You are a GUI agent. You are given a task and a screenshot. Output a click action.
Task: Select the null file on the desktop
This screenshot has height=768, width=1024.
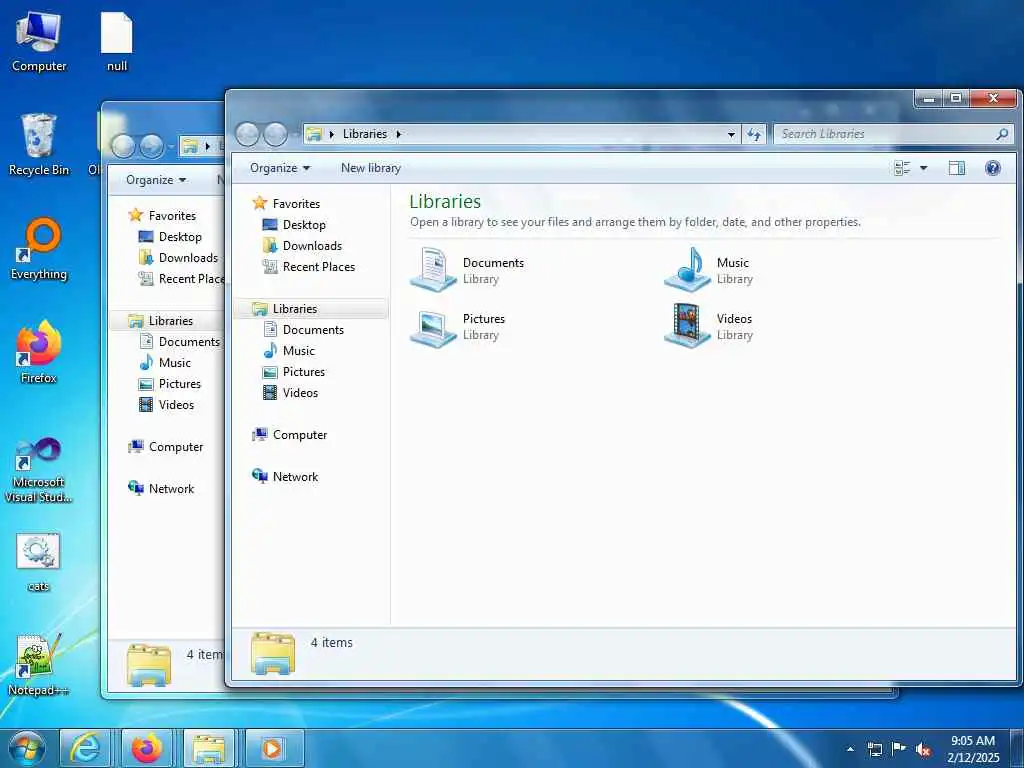coord(117,41)
